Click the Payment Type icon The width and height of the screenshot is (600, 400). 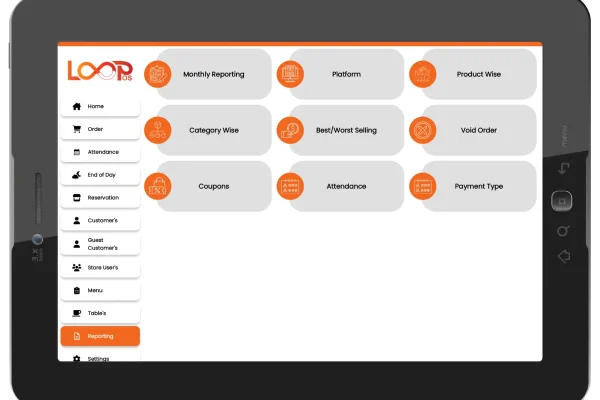(422, 186)
